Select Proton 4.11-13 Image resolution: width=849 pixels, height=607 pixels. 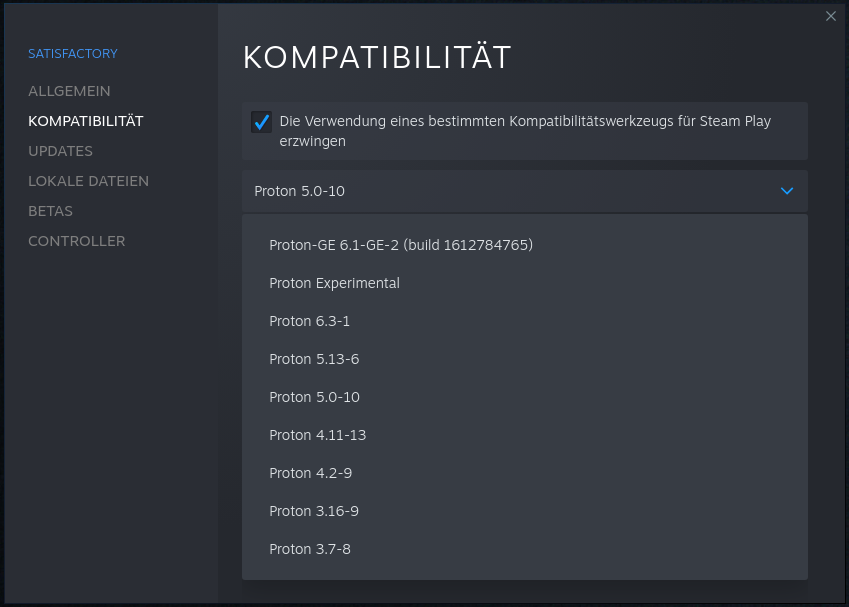(317, 435)
